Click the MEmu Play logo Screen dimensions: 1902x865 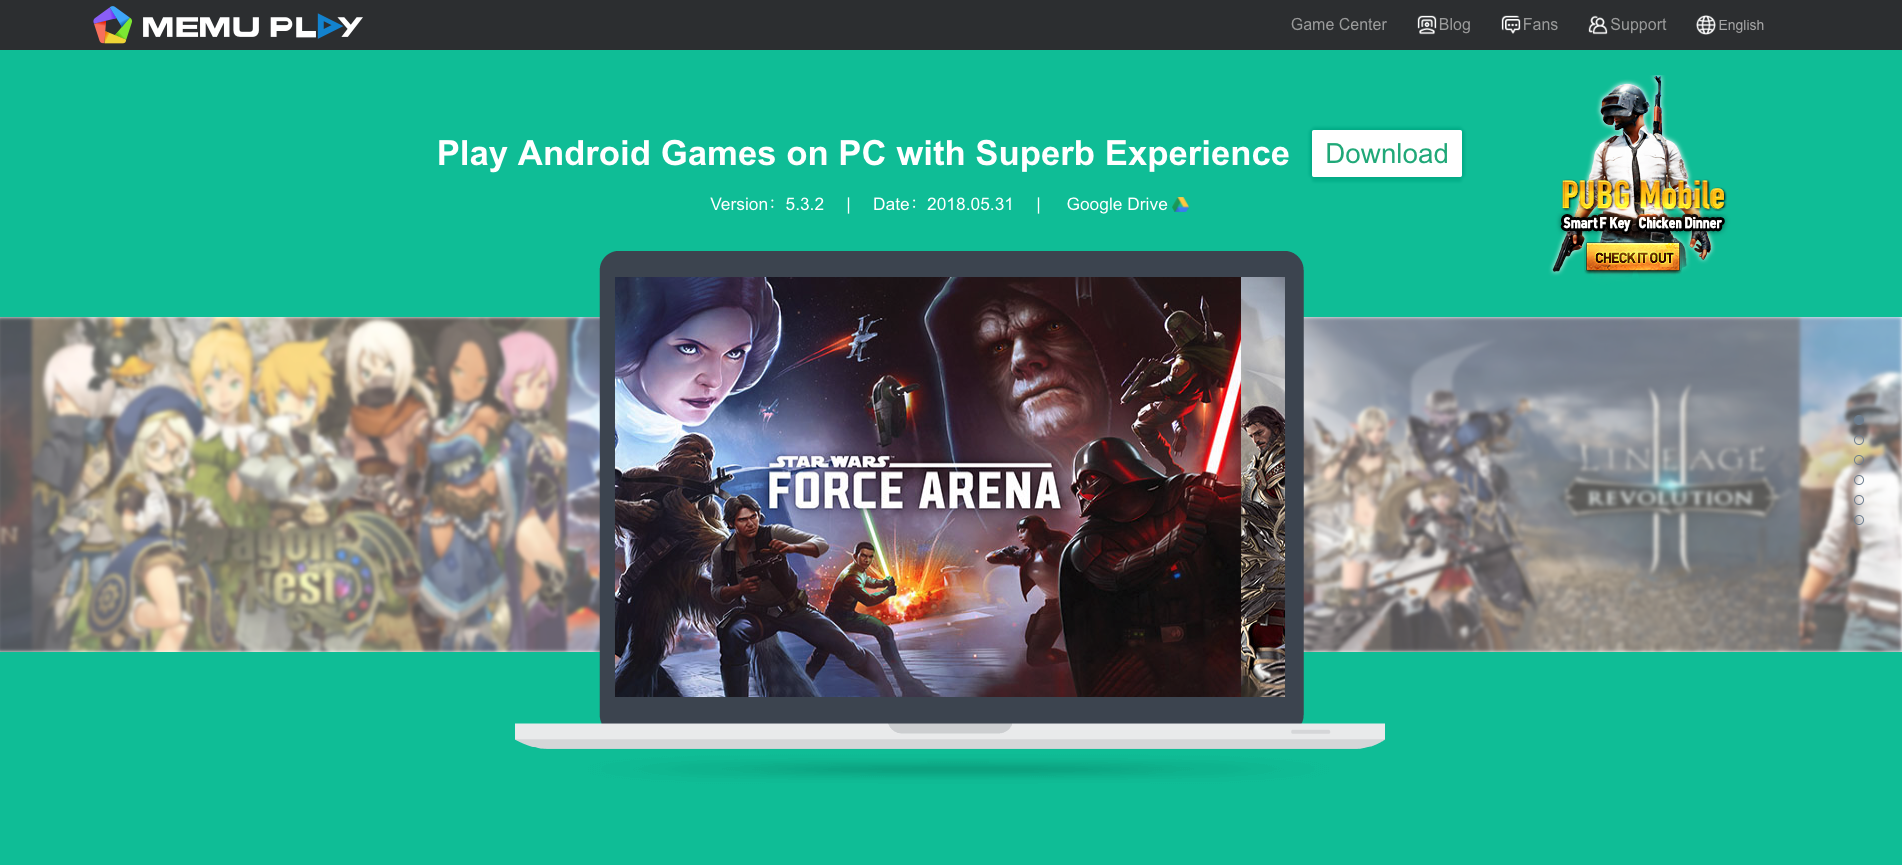[x=227, y=25]
